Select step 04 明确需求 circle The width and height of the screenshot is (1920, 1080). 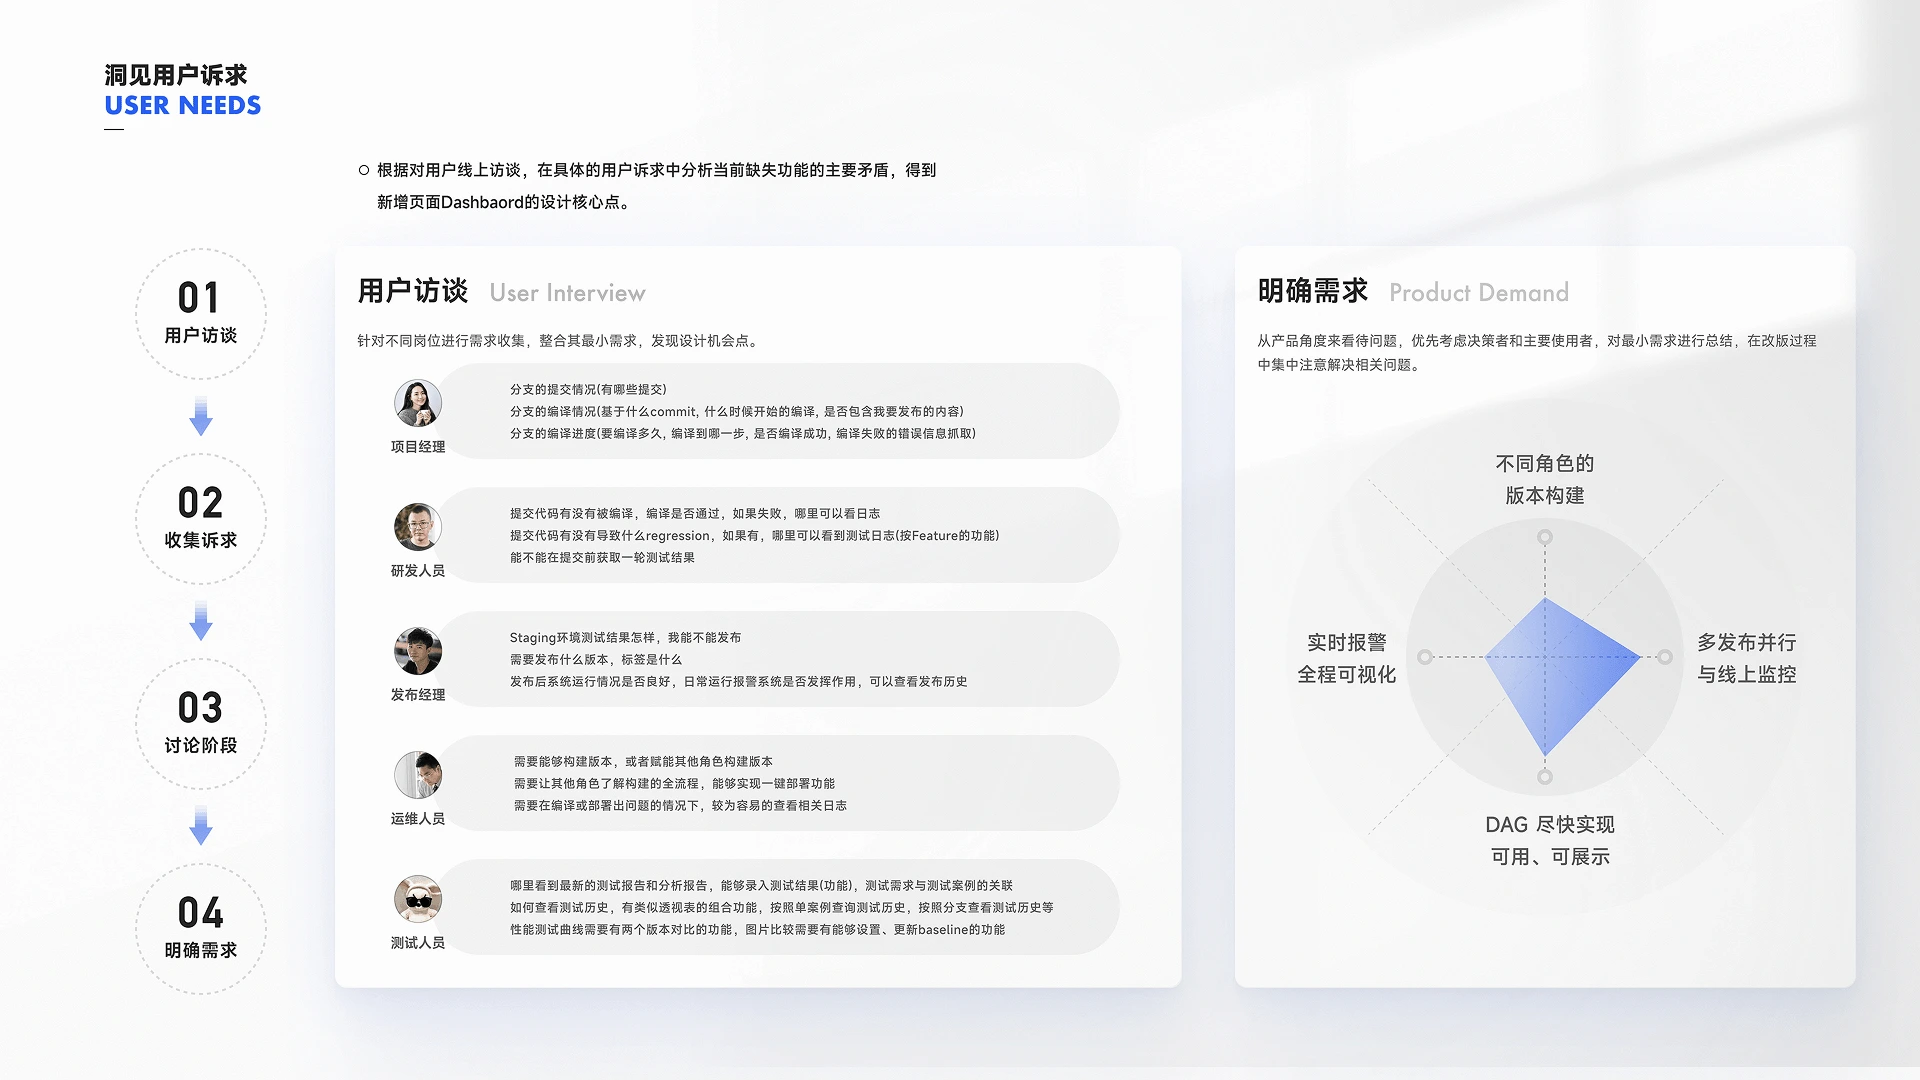point(201,929)
